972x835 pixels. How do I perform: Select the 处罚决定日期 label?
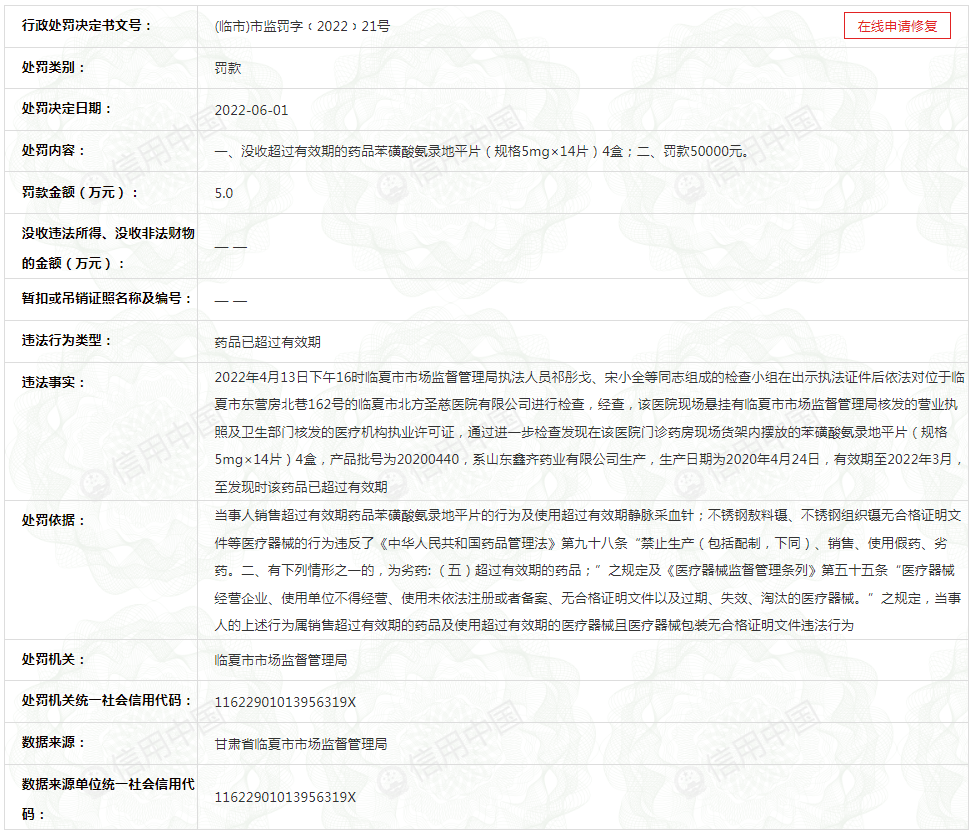(67, 109)
